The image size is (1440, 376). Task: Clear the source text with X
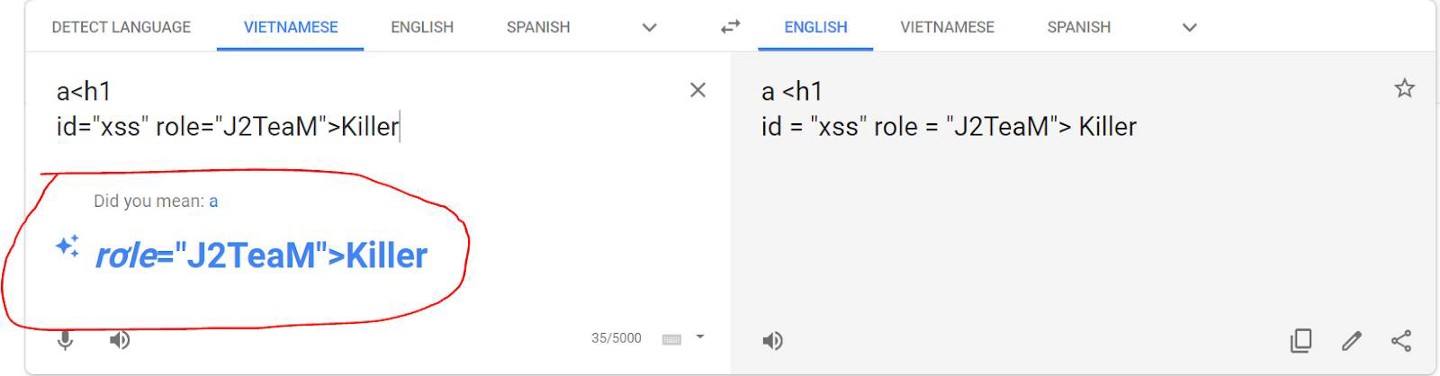[x=698, y=90]
